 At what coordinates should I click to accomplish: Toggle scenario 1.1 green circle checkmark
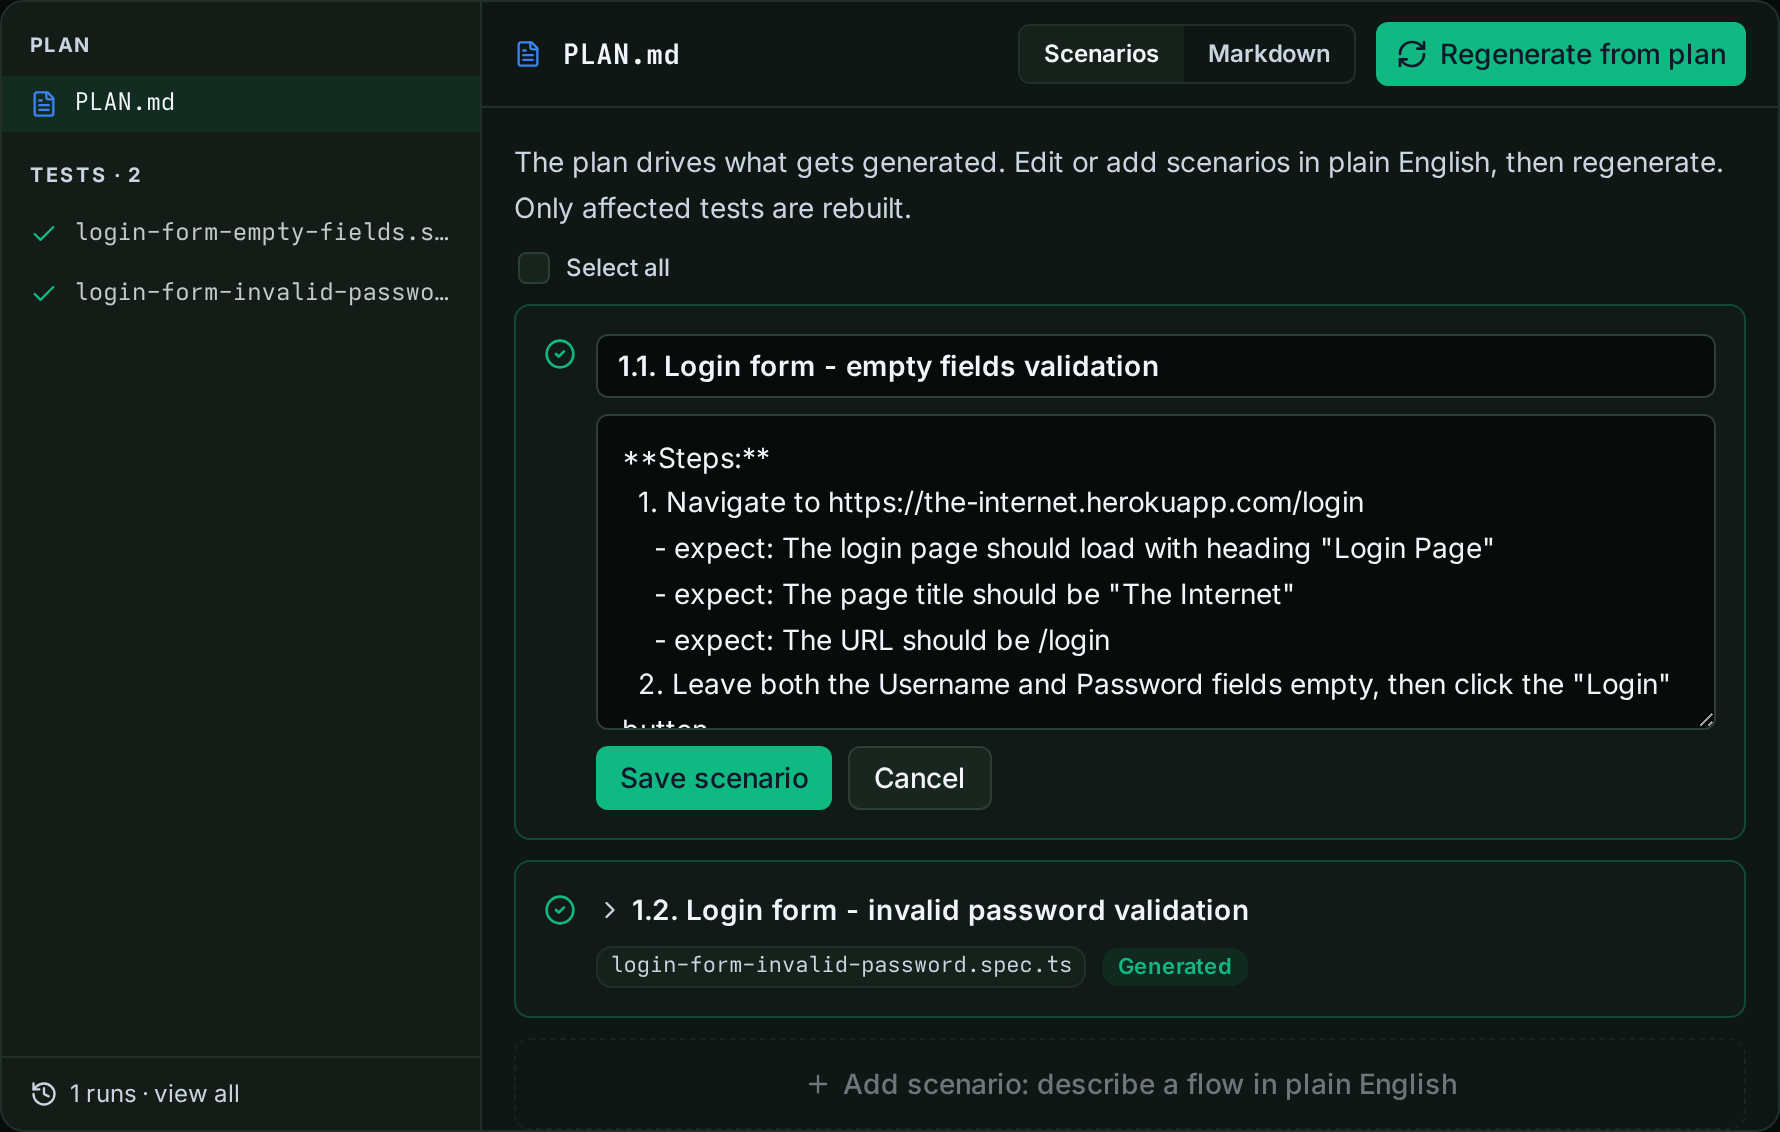coord(560,354)
